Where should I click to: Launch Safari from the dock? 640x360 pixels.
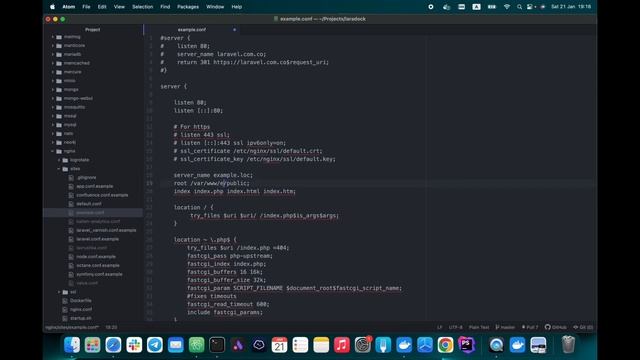click(113, 345)
